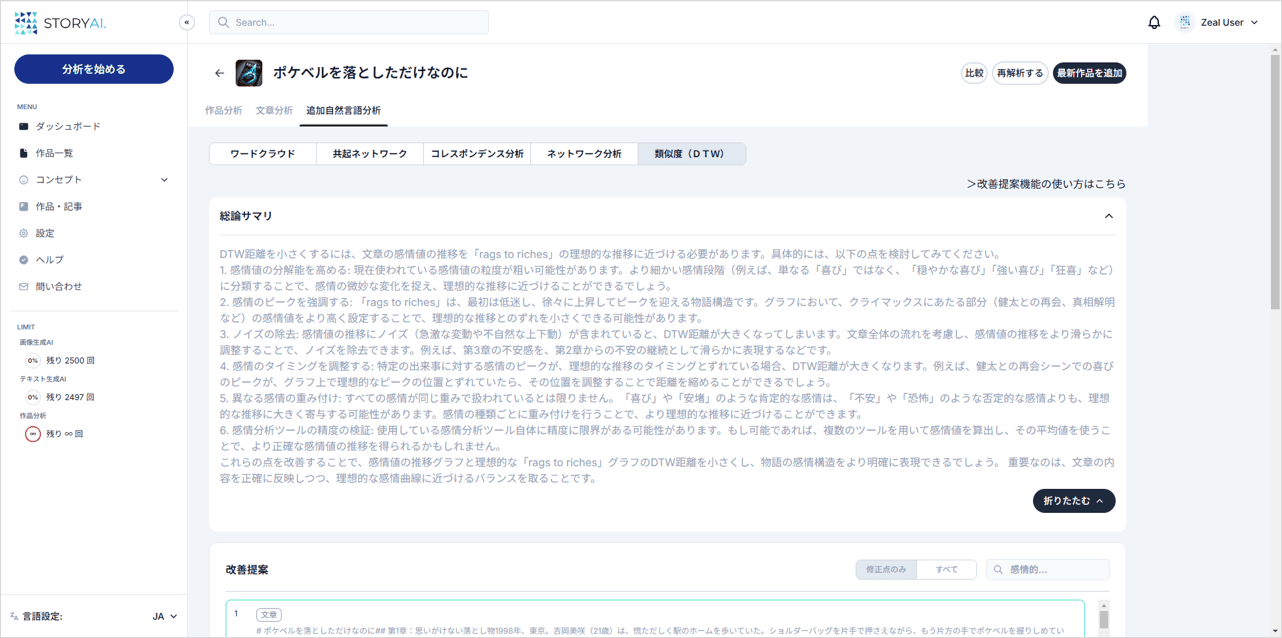Click the 改善提案 heading
This screenshot has width=1282, height=638.
247,570
